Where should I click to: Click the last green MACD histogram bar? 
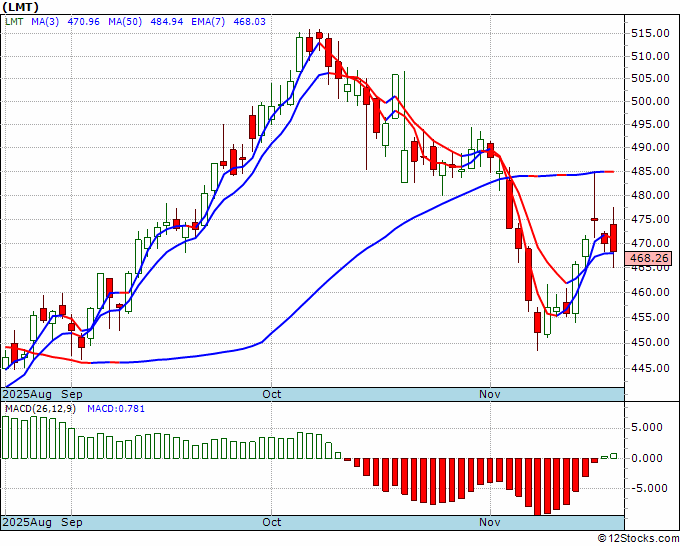614,456
